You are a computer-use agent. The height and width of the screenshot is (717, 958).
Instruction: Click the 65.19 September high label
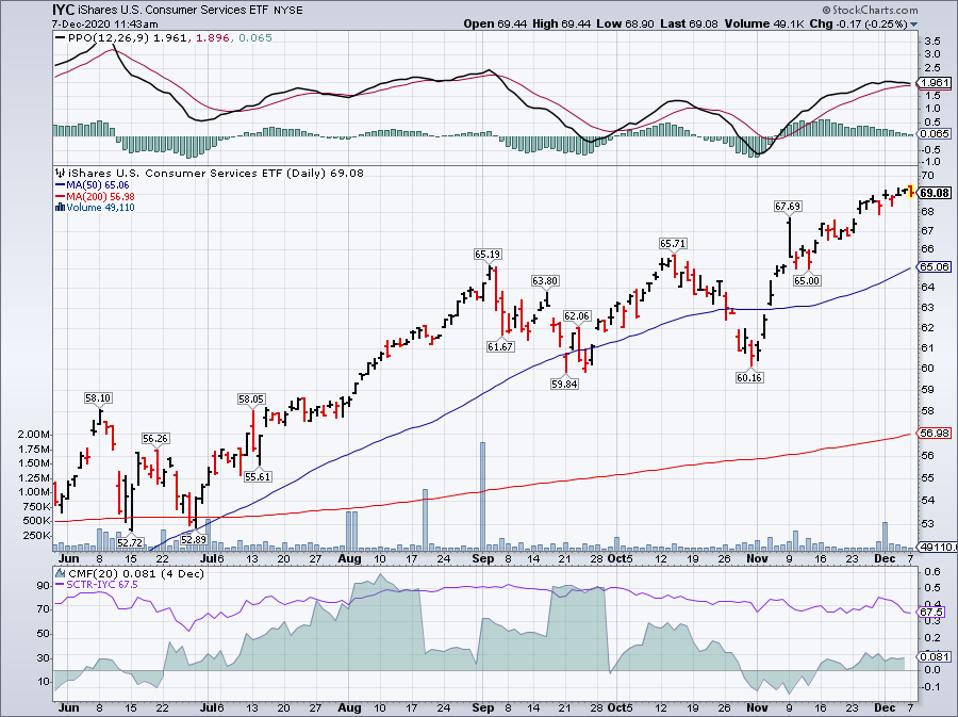[488, 253]
